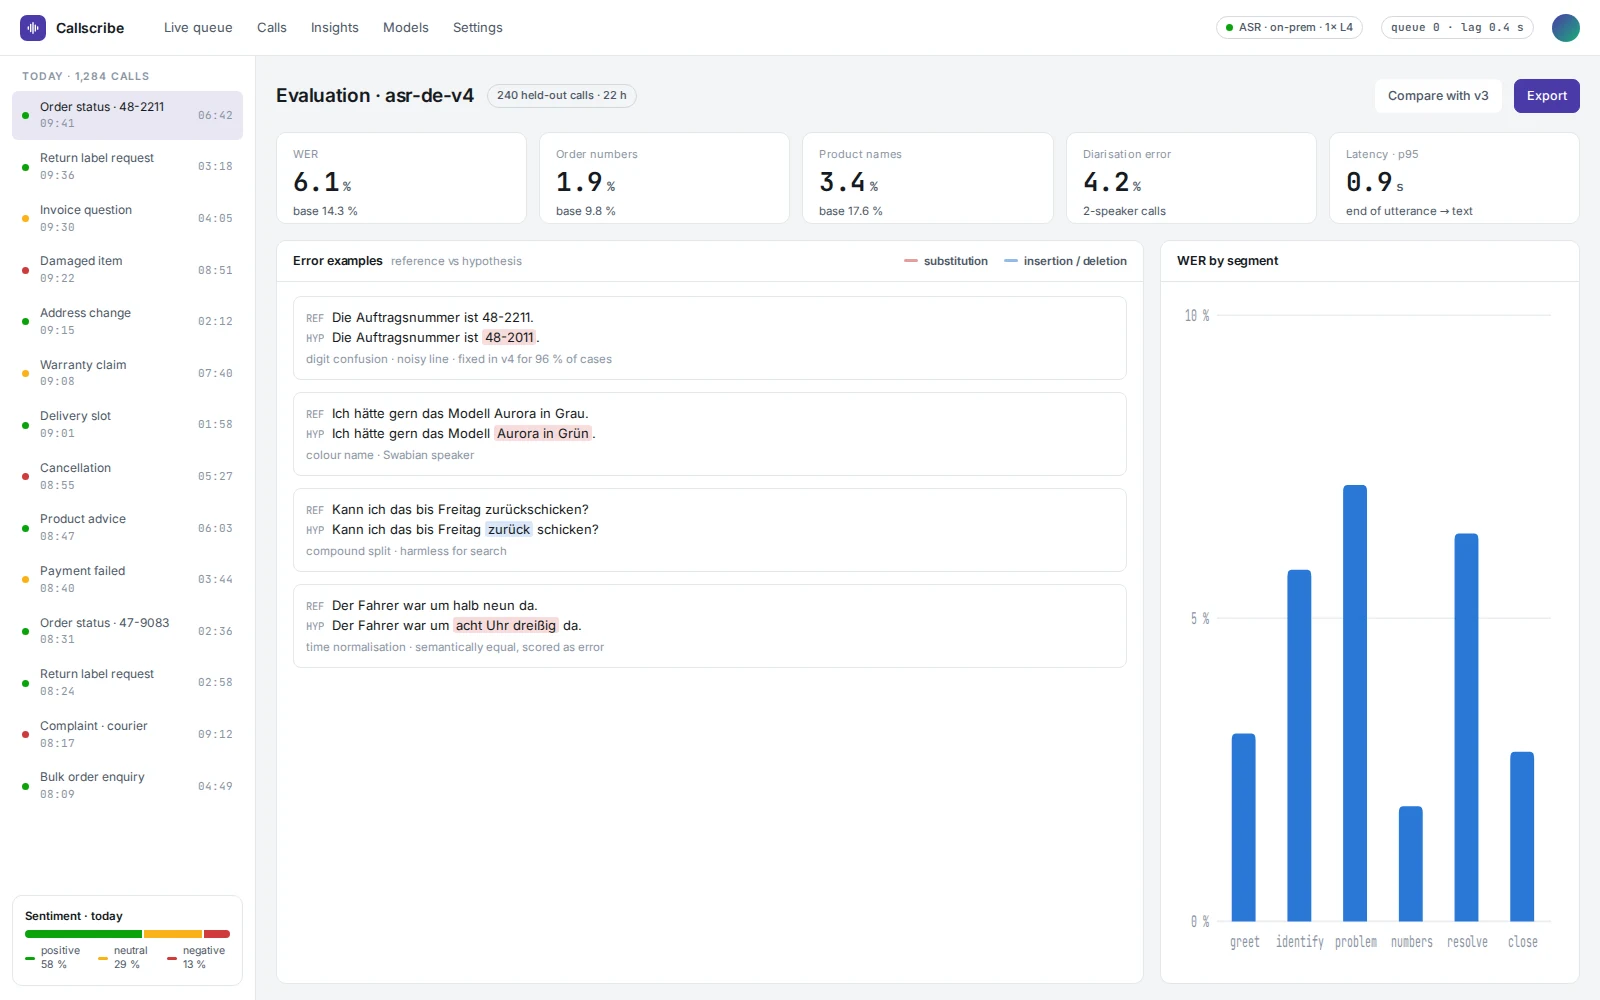Click the insertion / deletion legend entry
Image resolution: width=1600 pixels, height=1000 pixels.
pyautogui.click(x=1065, y=261)
